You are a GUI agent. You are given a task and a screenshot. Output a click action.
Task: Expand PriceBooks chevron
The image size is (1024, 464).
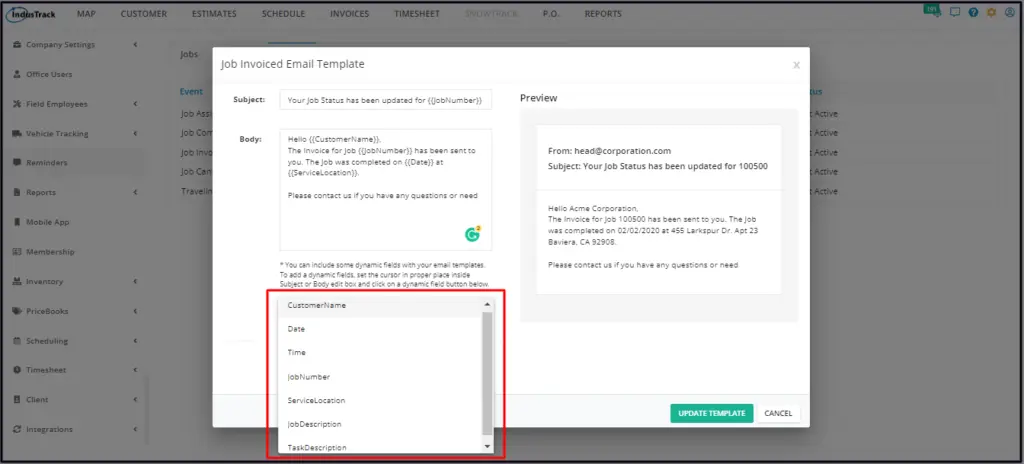[135, 311]
